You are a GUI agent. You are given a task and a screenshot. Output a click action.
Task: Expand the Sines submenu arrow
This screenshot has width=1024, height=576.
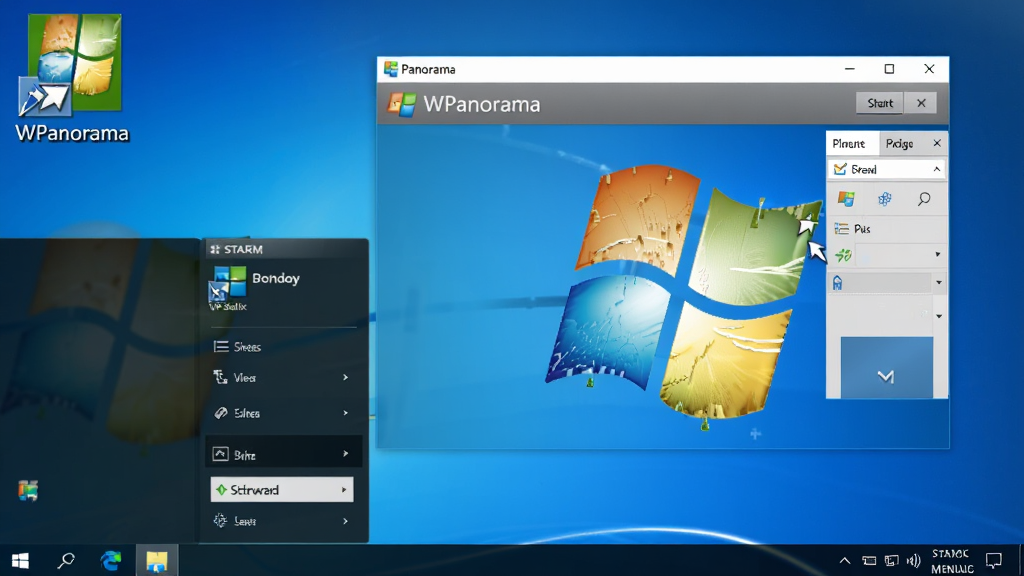345,413
